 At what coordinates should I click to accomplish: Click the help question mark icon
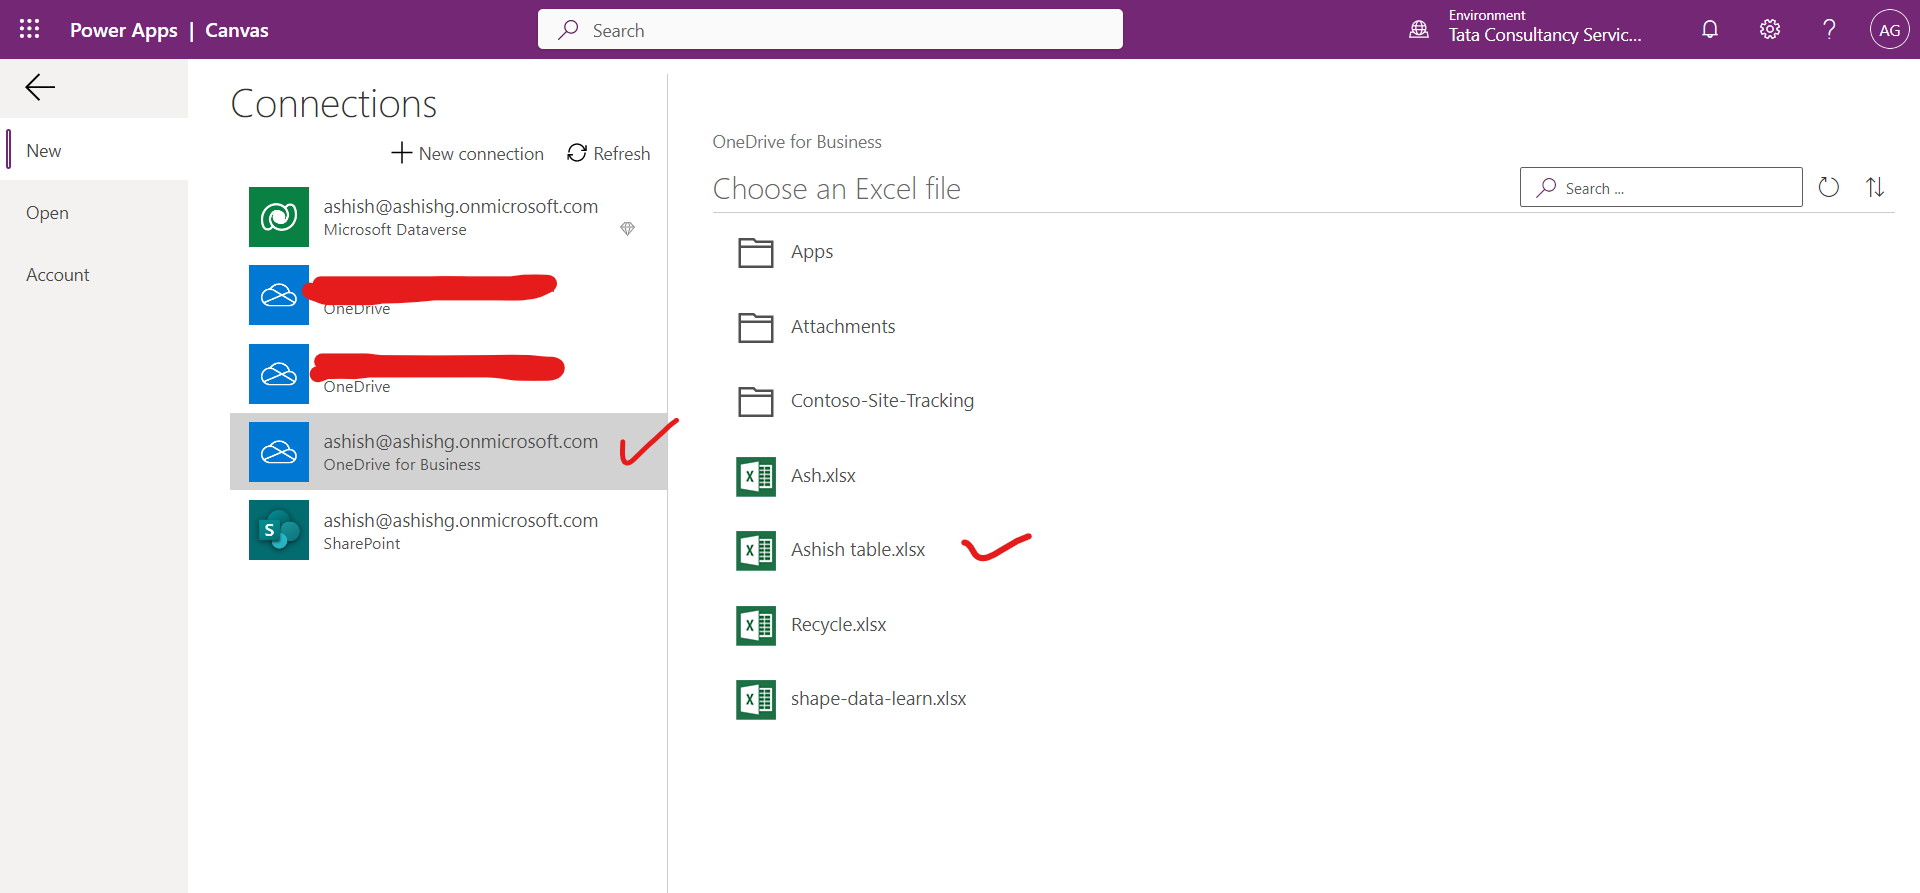point(1829,29)
